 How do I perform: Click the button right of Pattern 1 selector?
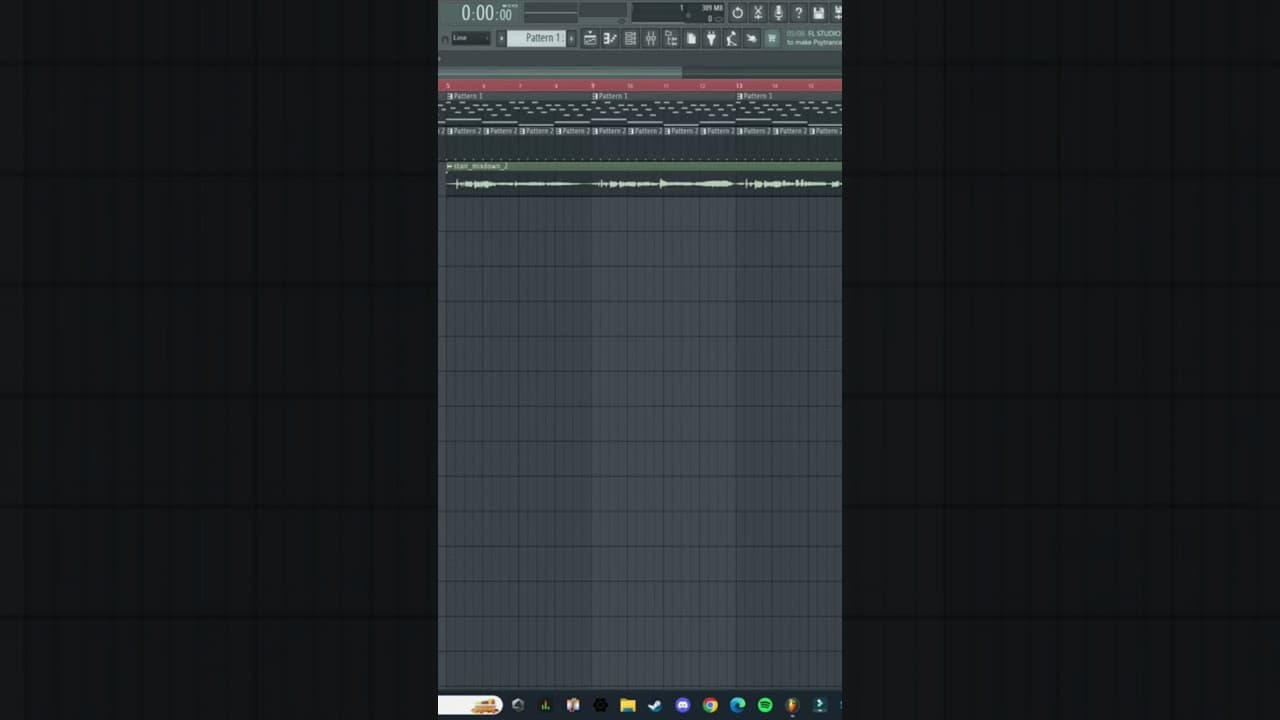[x=572, y=38]
